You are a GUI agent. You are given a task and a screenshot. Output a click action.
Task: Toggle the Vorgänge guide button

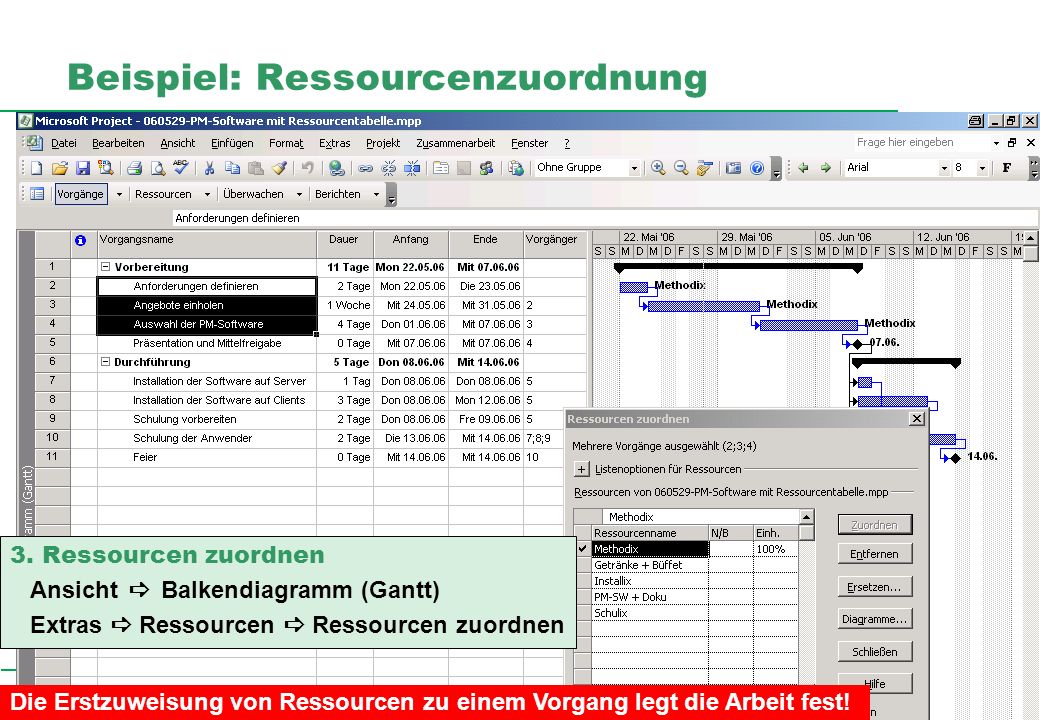80,194
